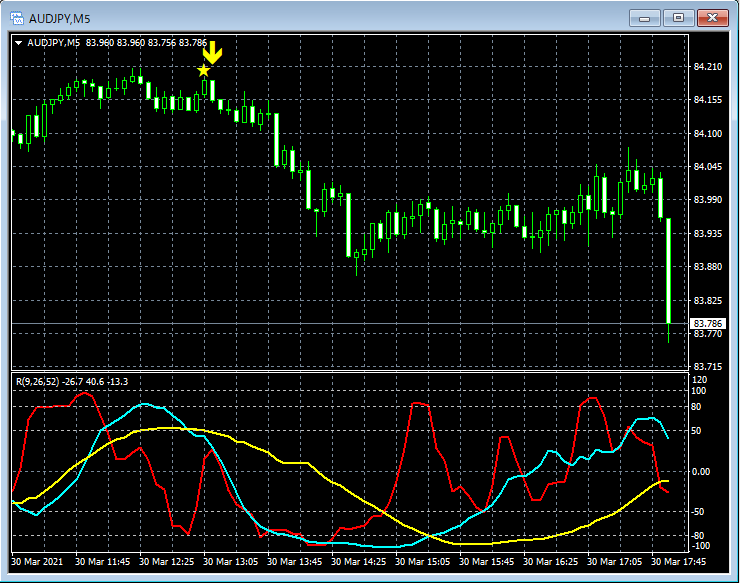Click the indicator scale label 120
The height and width of the screenshot is (583, 741).
click(699, 380)
